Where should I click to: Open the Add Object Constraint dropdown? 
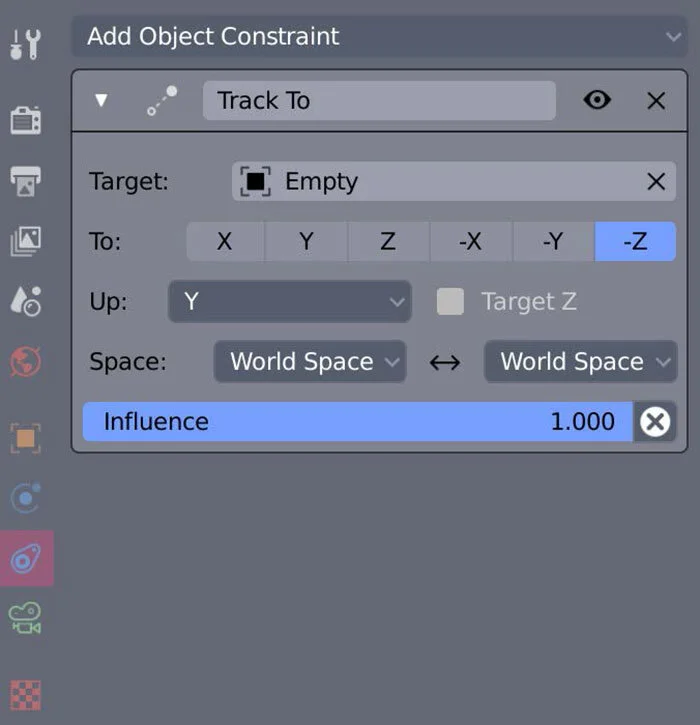click(379, 37)
